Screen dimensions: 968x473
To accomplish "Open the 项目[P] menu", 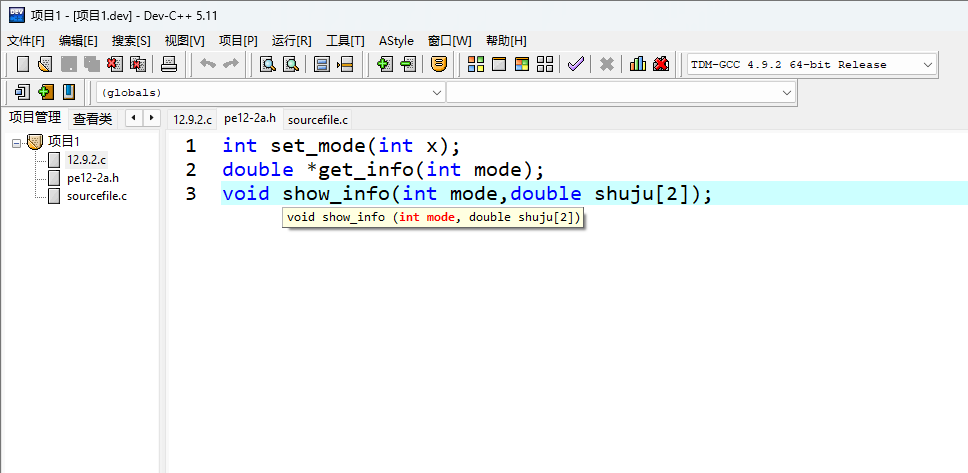I will (x=238, y=41).
